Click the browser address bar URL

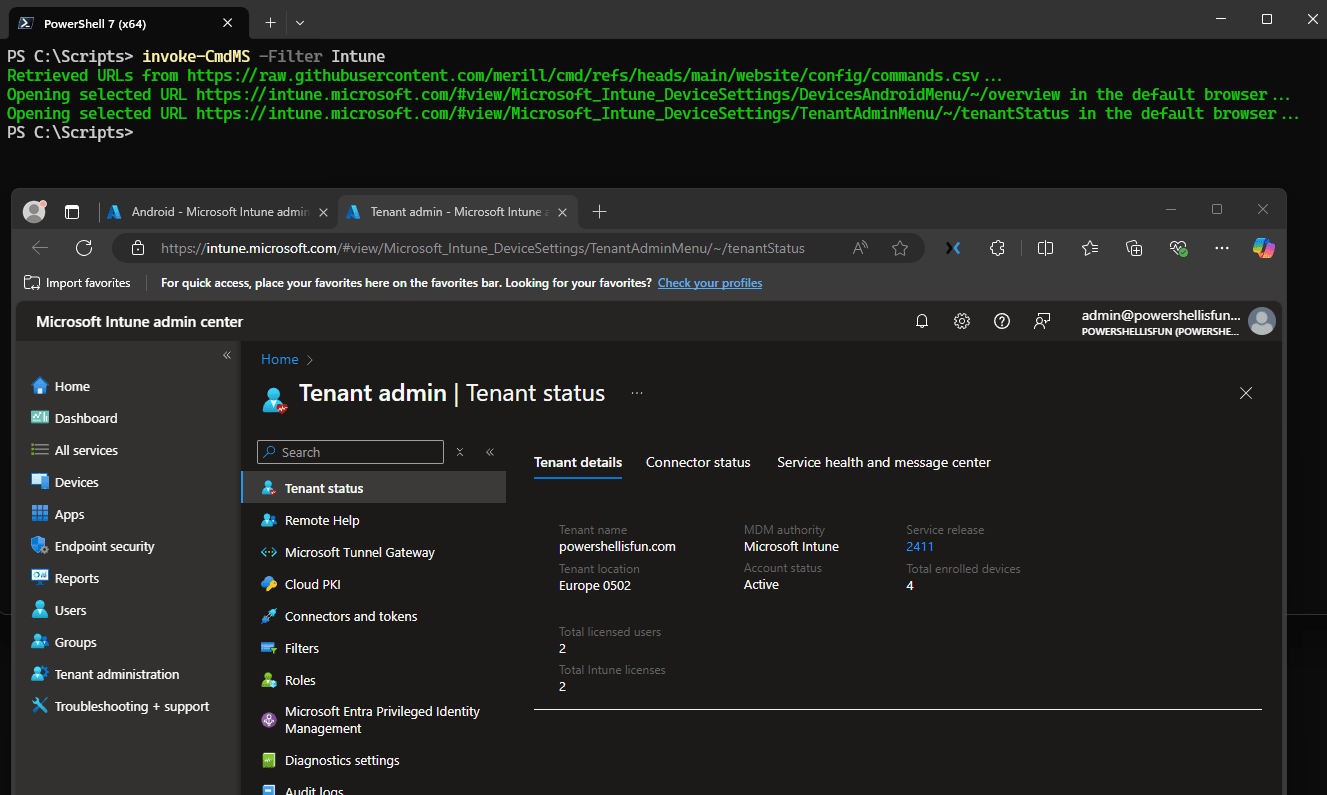point(483,248)
